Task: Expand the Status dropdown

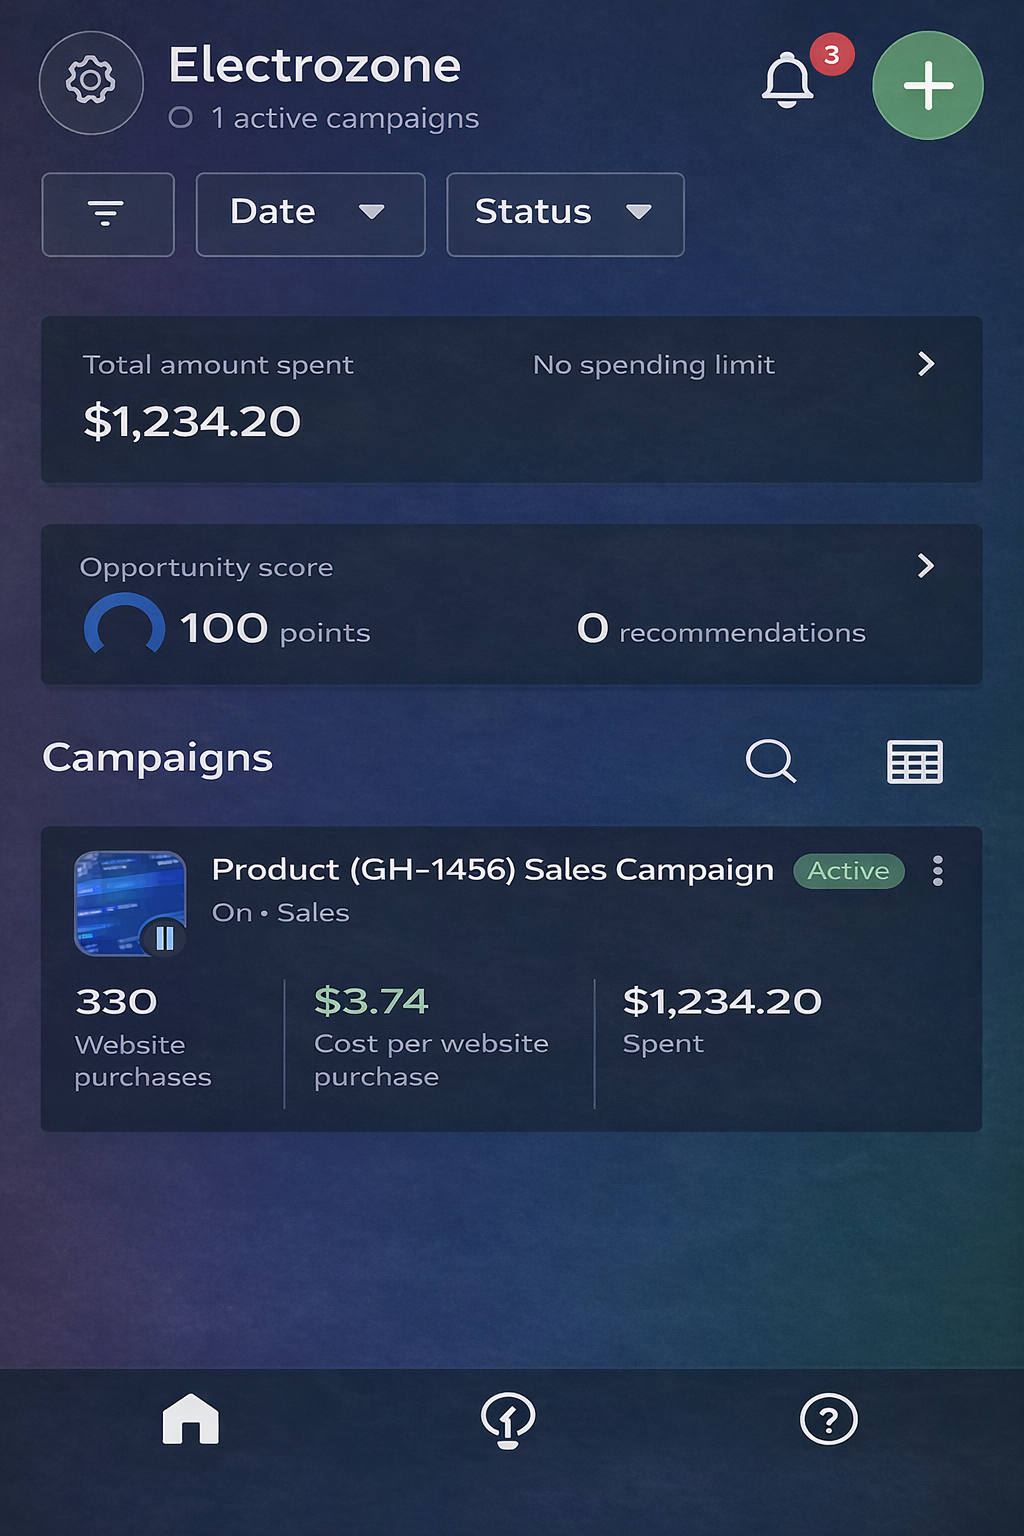Action: (565, 214)
